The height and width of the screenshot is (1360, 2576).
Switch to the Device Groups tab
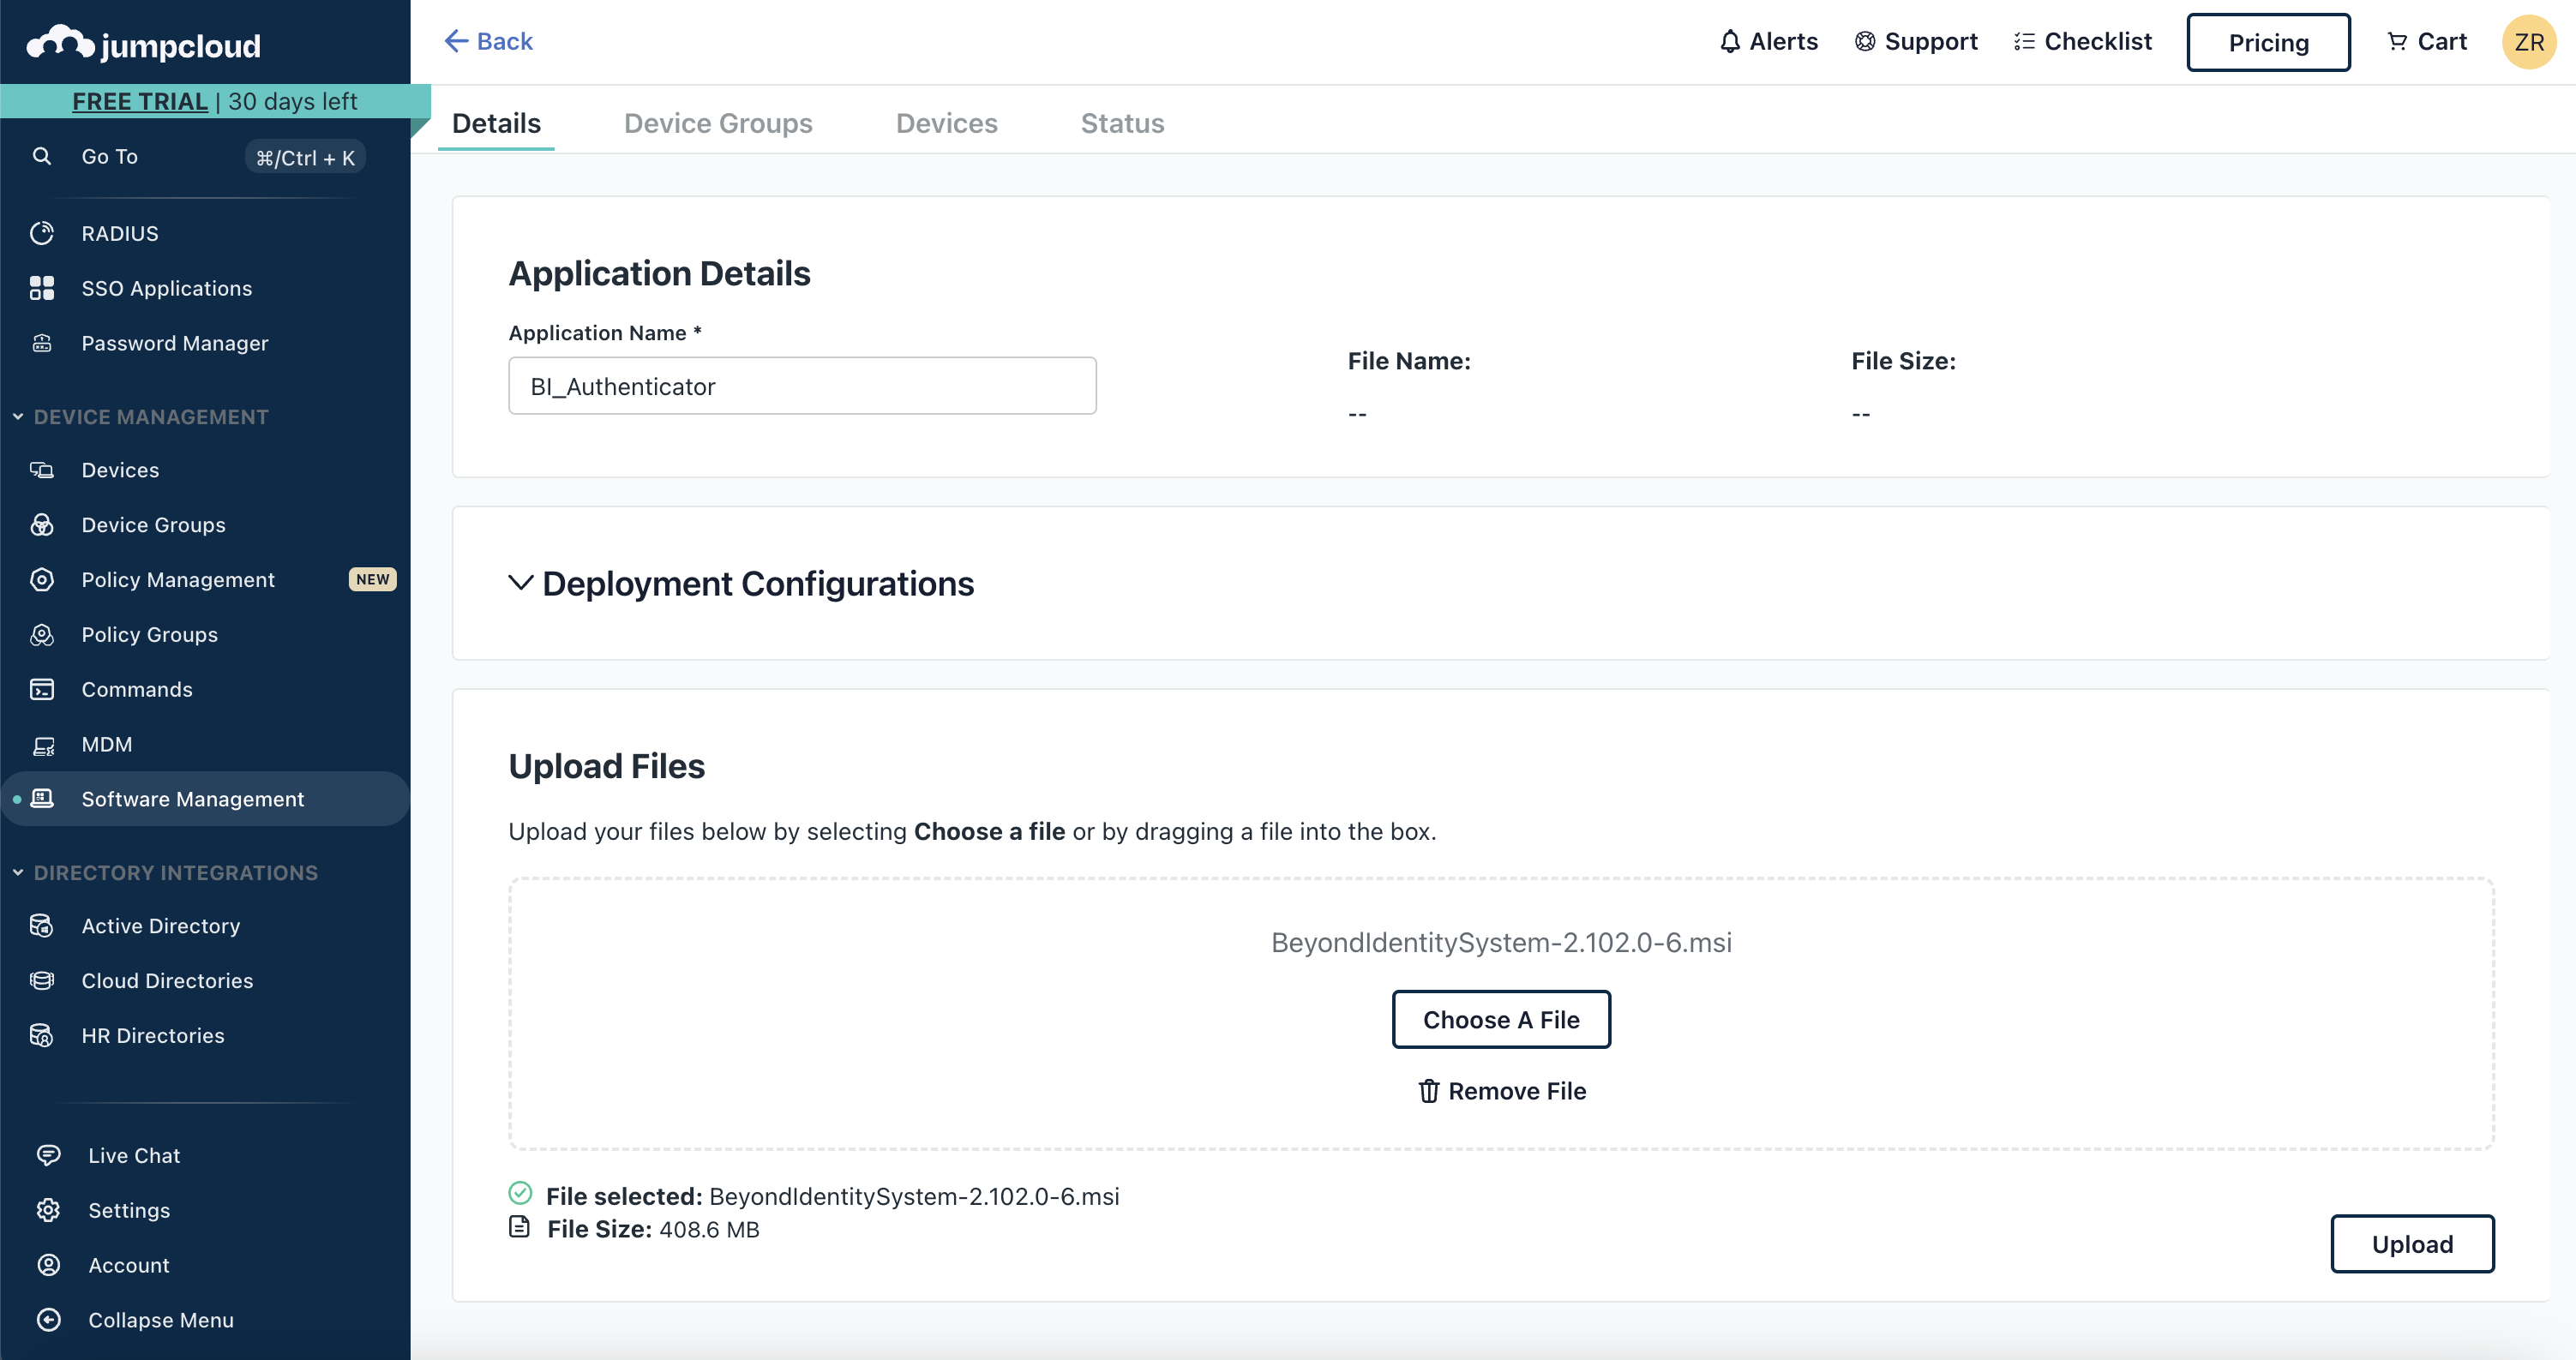click(718, 123)
